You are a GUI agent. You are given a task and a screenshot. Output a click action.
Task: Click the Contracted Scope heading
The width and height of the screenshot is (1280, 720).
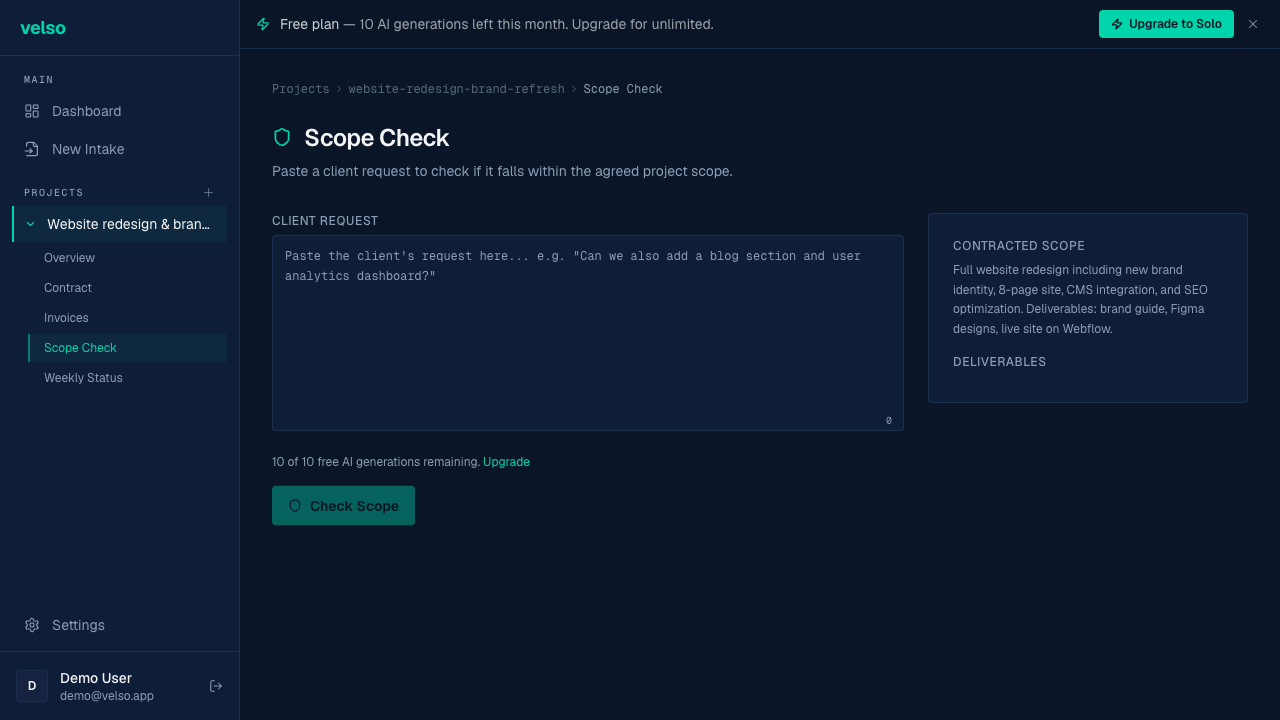(x=1019, y=246)
